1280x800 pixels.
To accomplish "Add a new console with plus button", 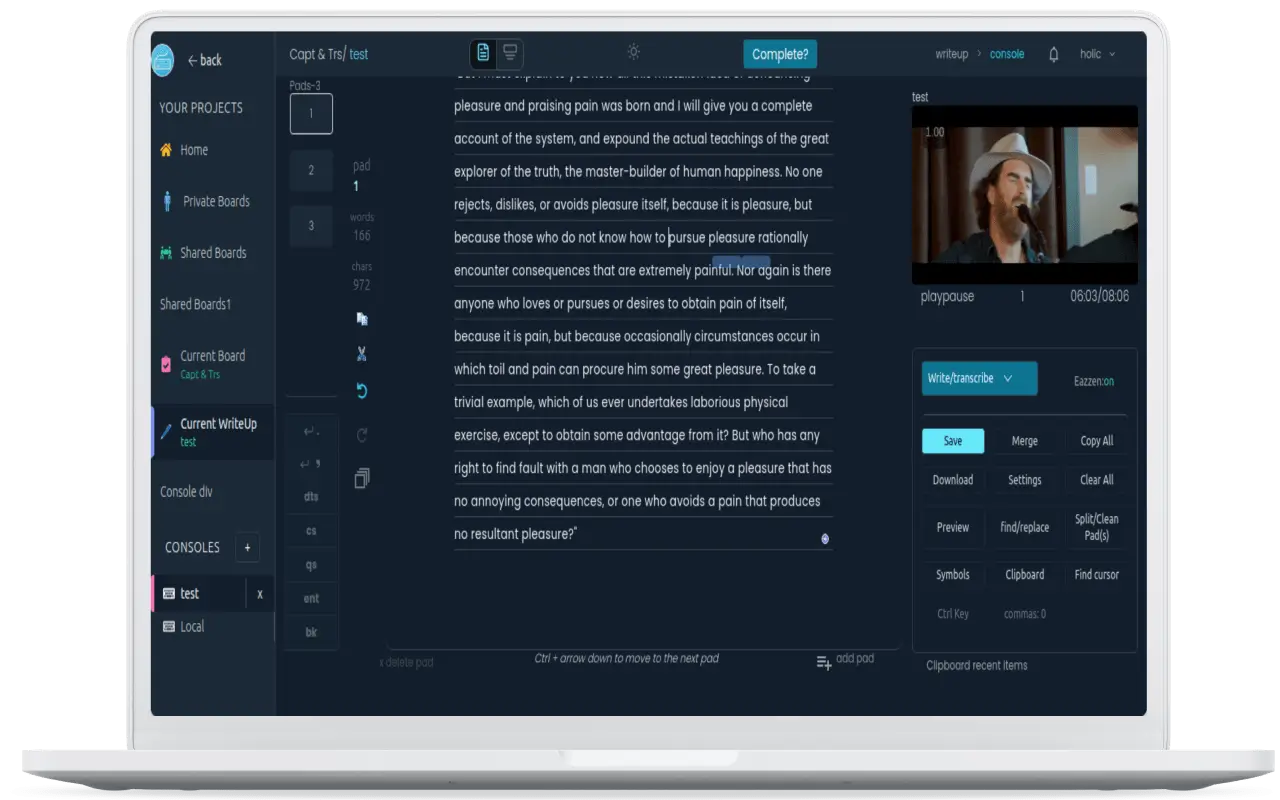I will pyautogui.click(x=247, y=547).
